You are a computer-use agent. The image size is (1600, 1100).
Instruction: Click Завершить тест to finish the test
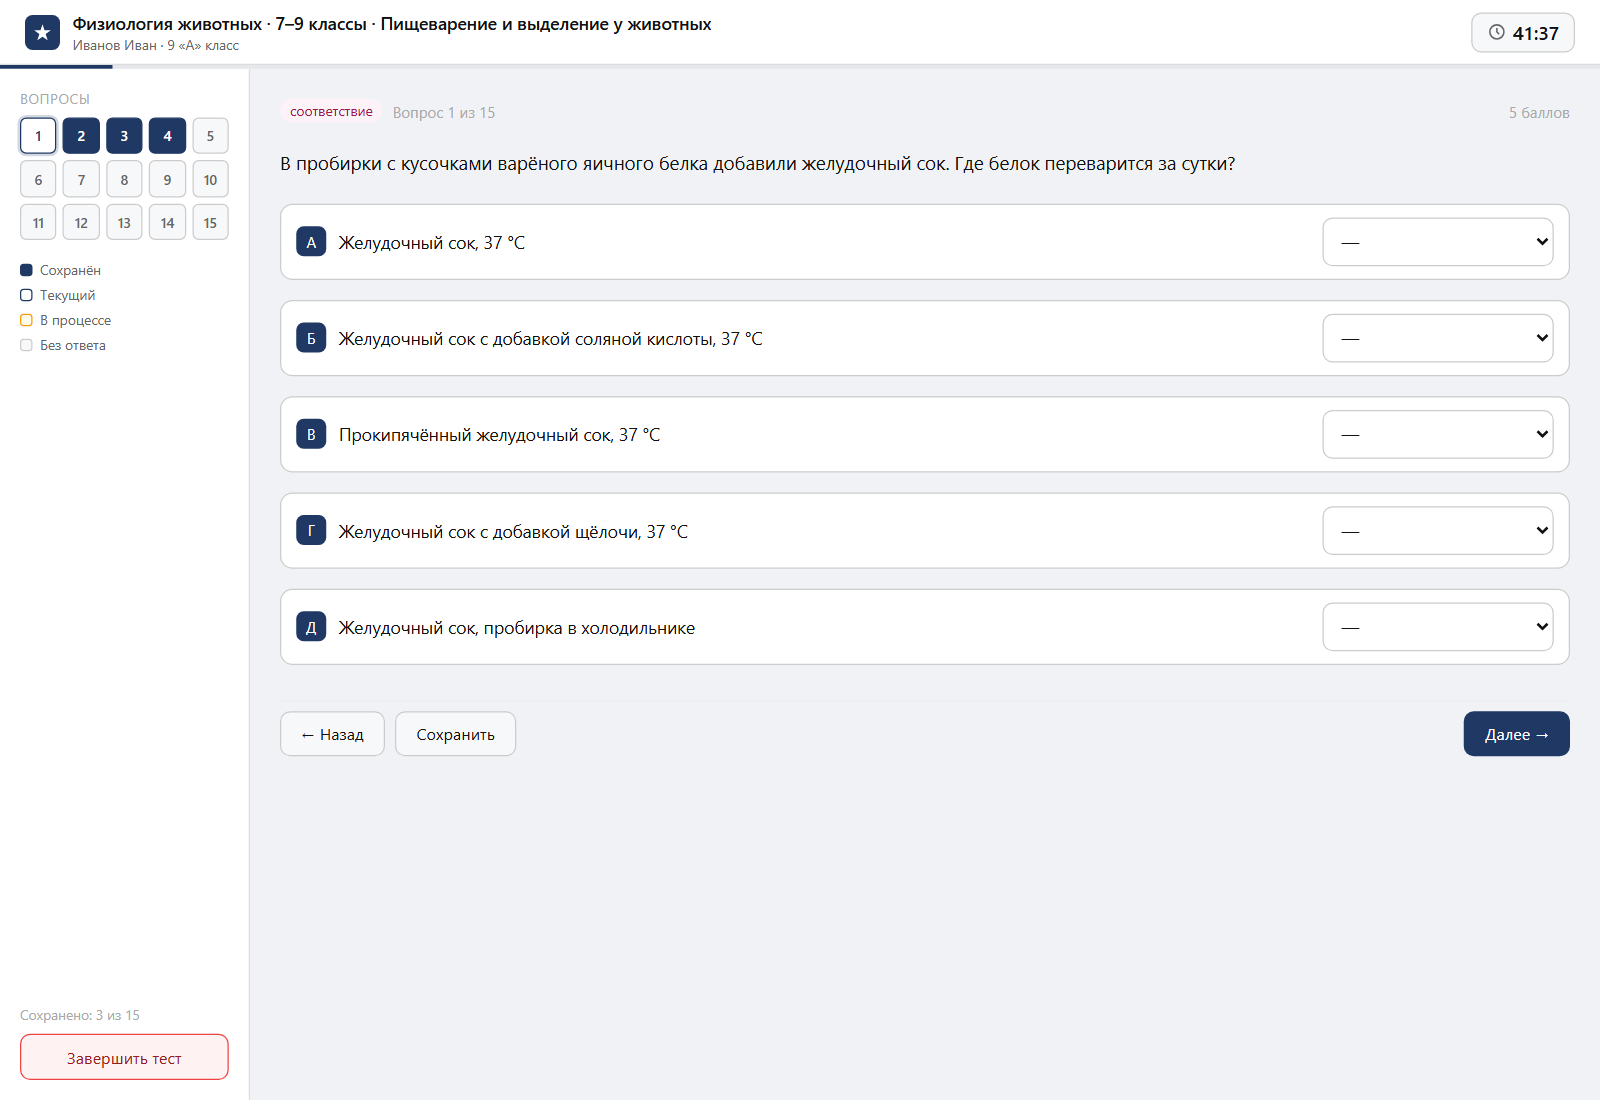pos(124,1057)
